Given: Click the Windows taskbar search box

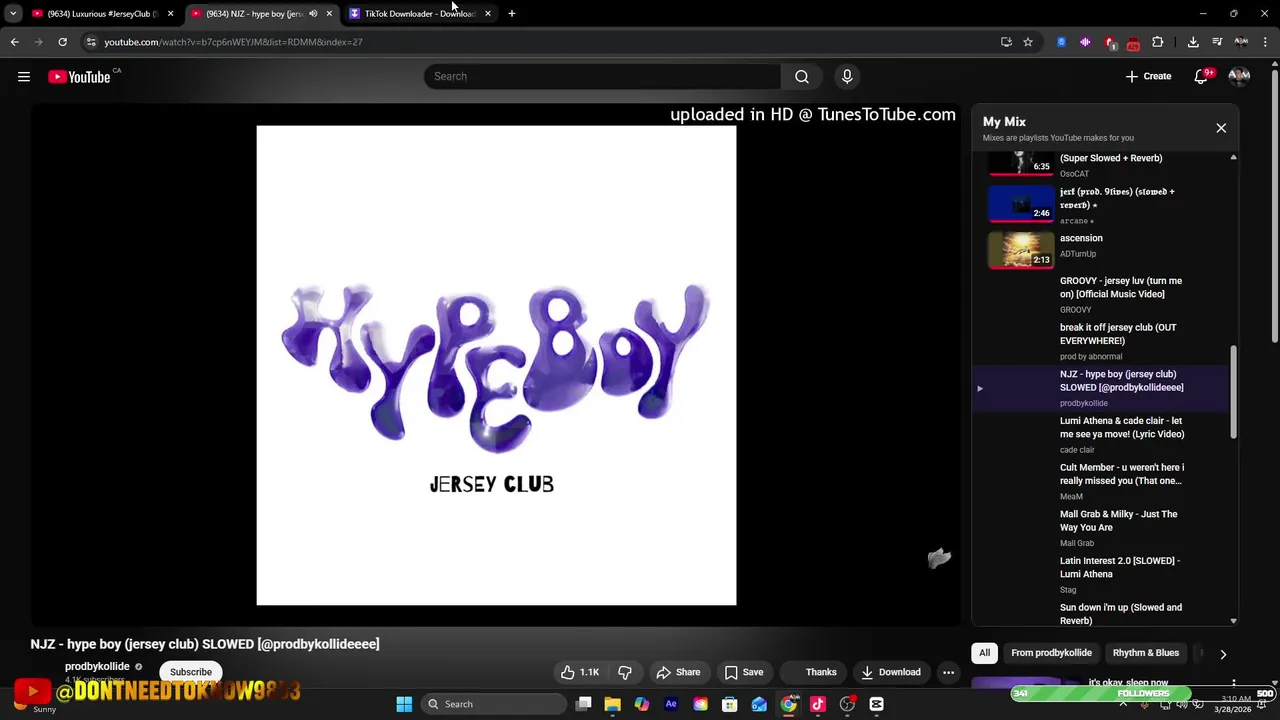Looking at the screenshot, I should 494,704.
